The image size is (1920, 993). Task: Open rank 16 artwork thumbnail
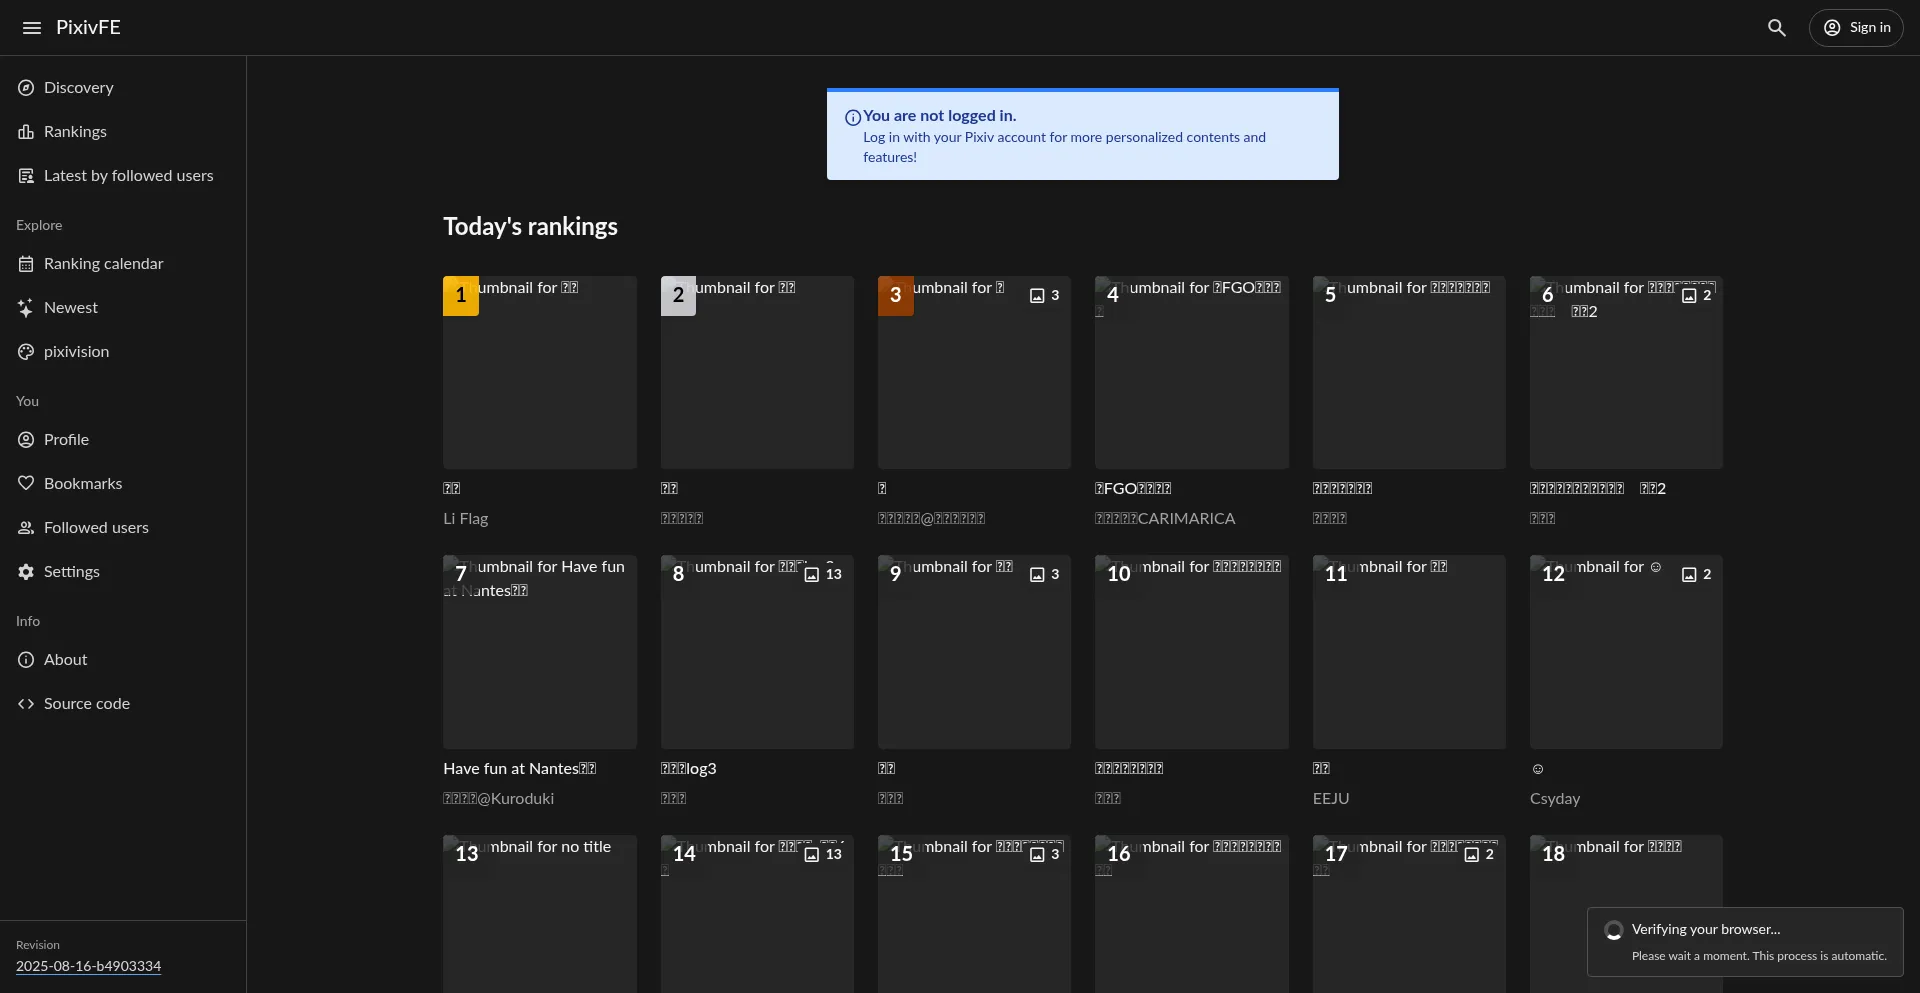click(x=1192, y=914)
